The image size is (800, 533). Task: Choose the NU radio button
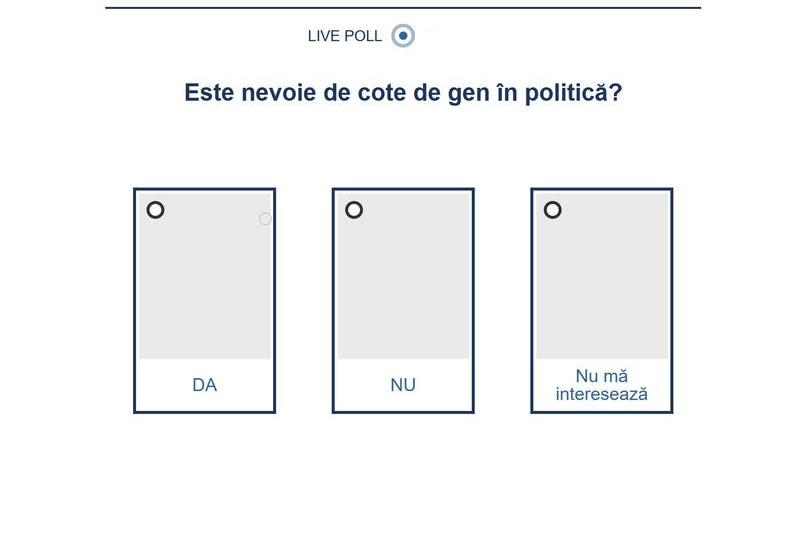click(x=354, y=210)
